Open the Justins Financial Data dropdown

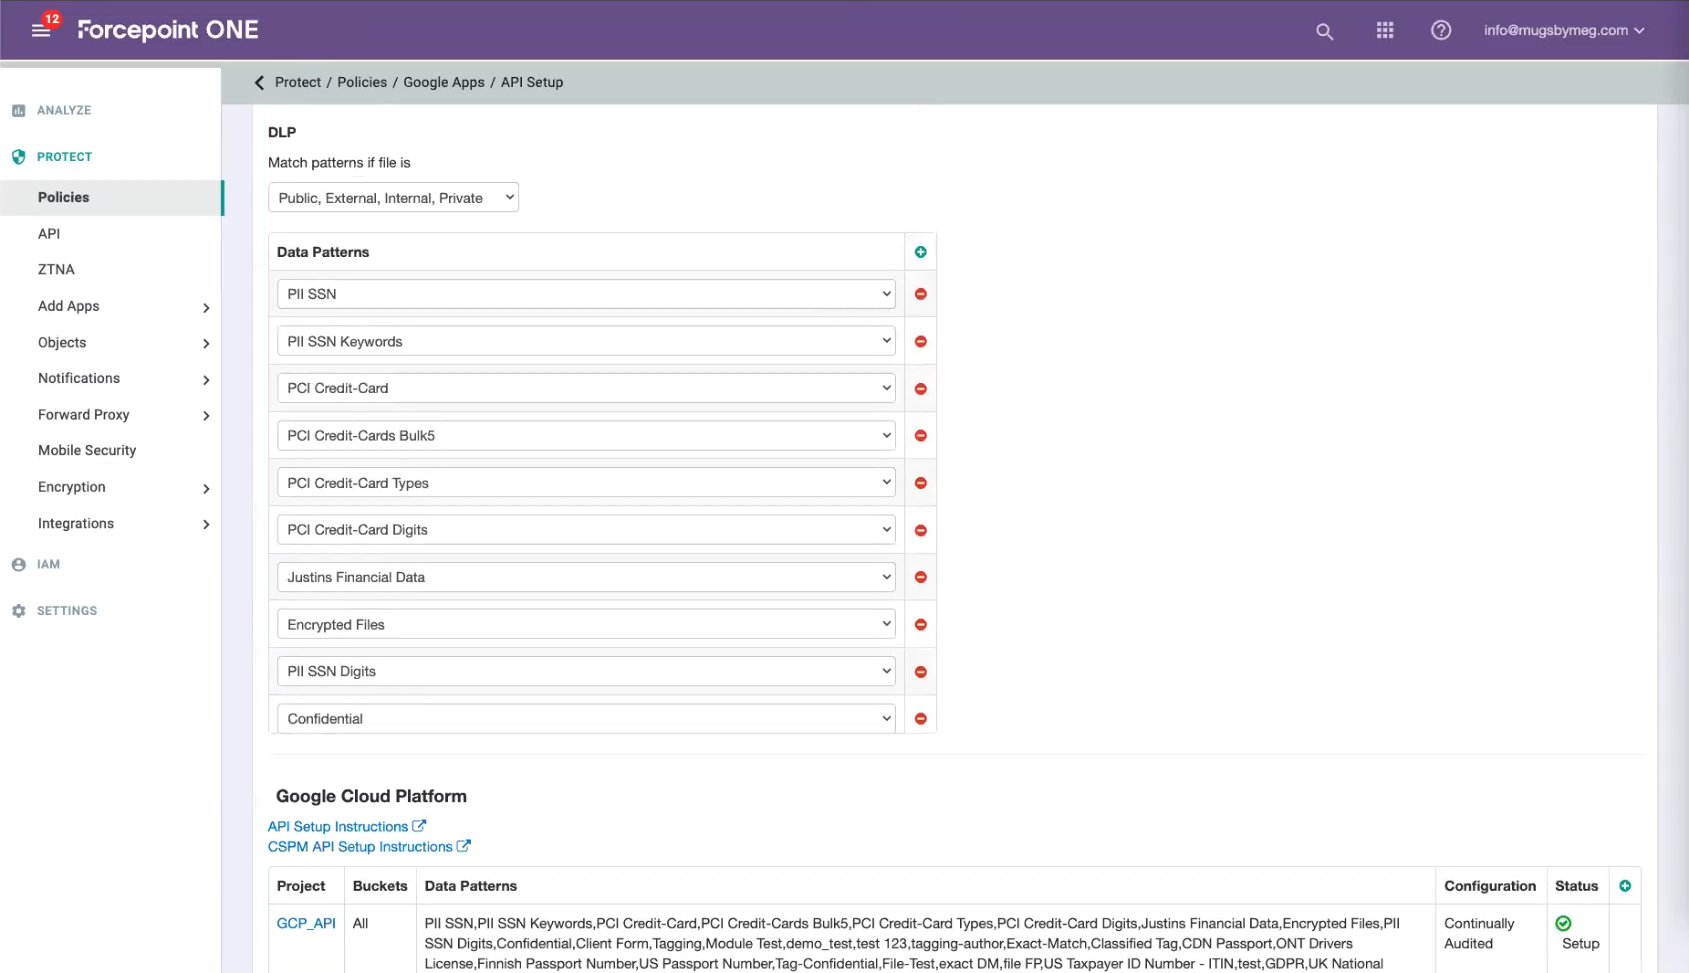586,577
